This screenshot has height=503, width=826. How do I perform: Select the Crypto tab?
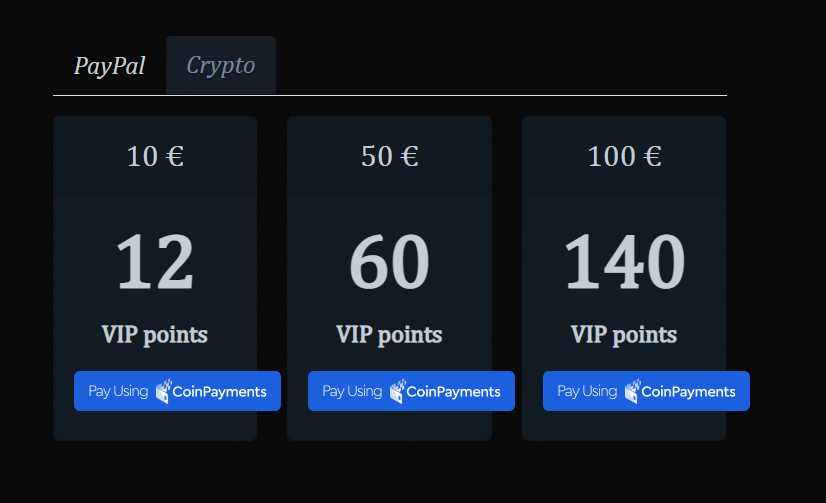point(221,66)
